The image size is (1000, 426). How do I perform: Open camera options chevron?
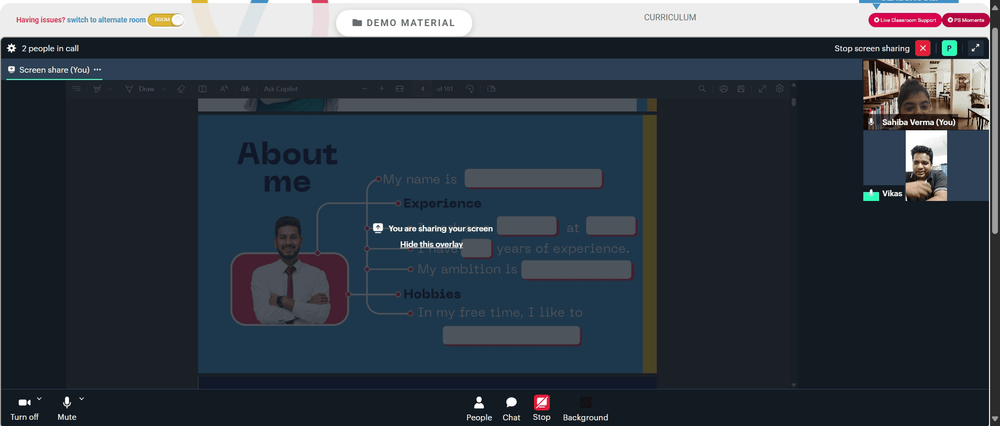coord(39,399)
